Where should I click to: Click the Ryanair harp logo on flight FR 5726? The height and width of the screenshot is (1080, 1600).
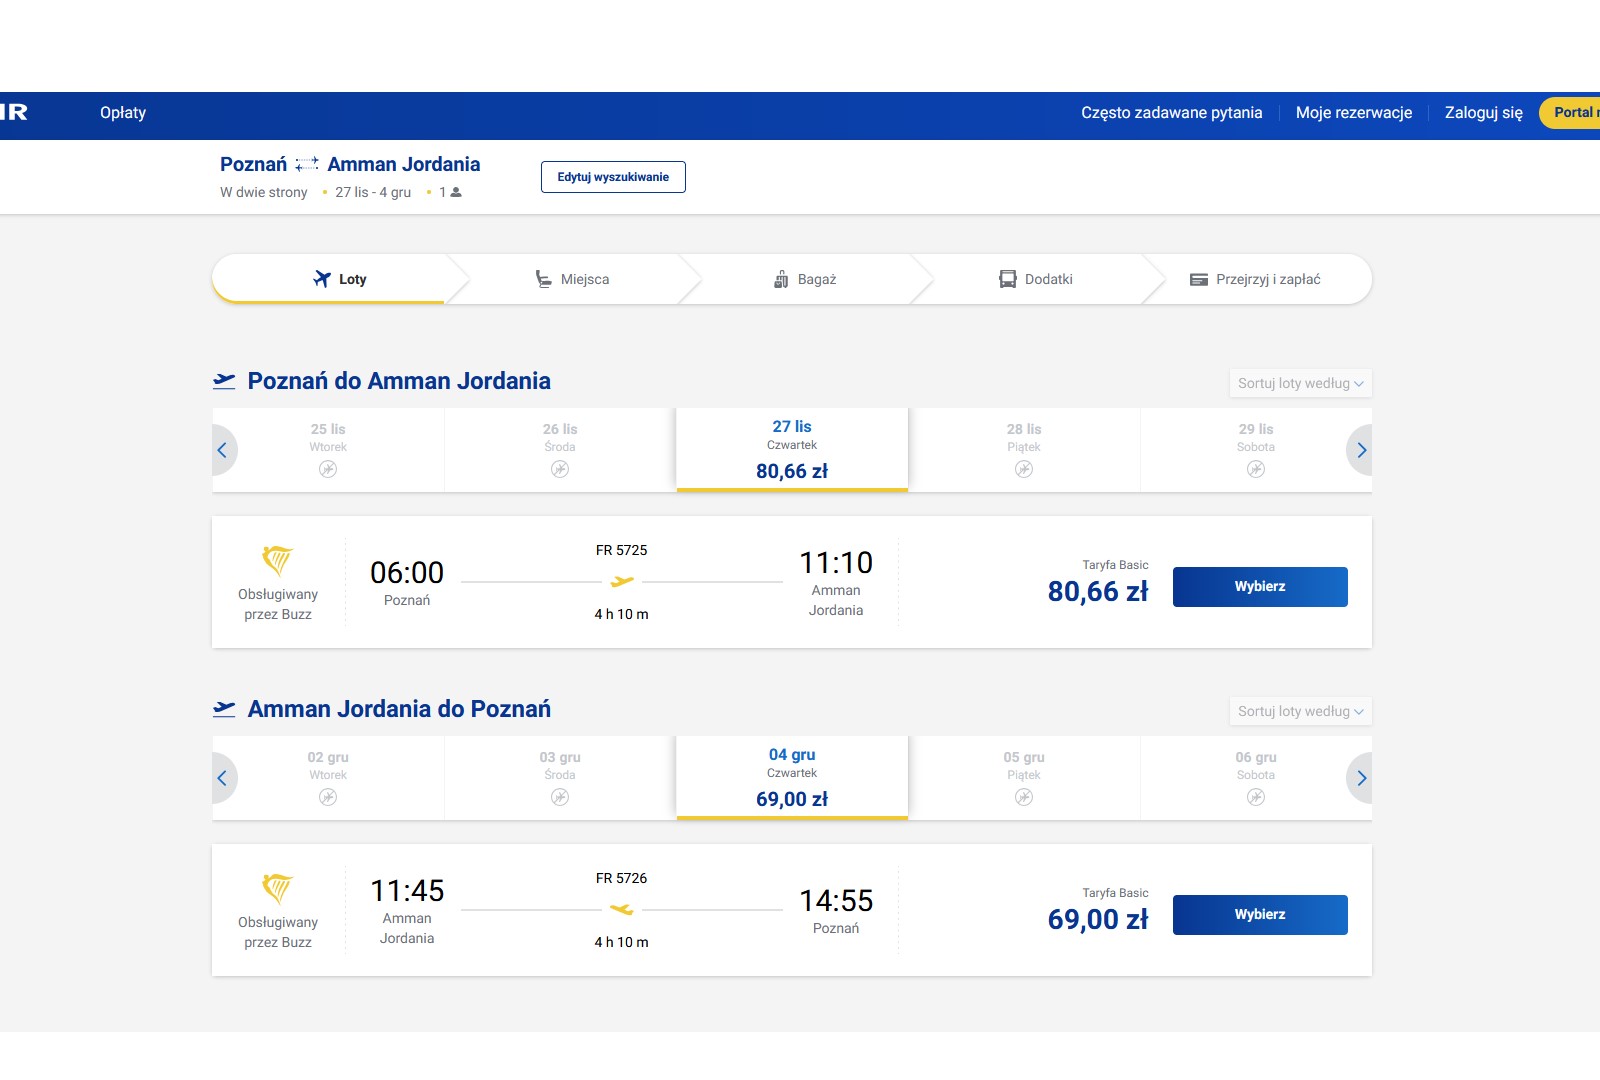[x=277, y=888]
